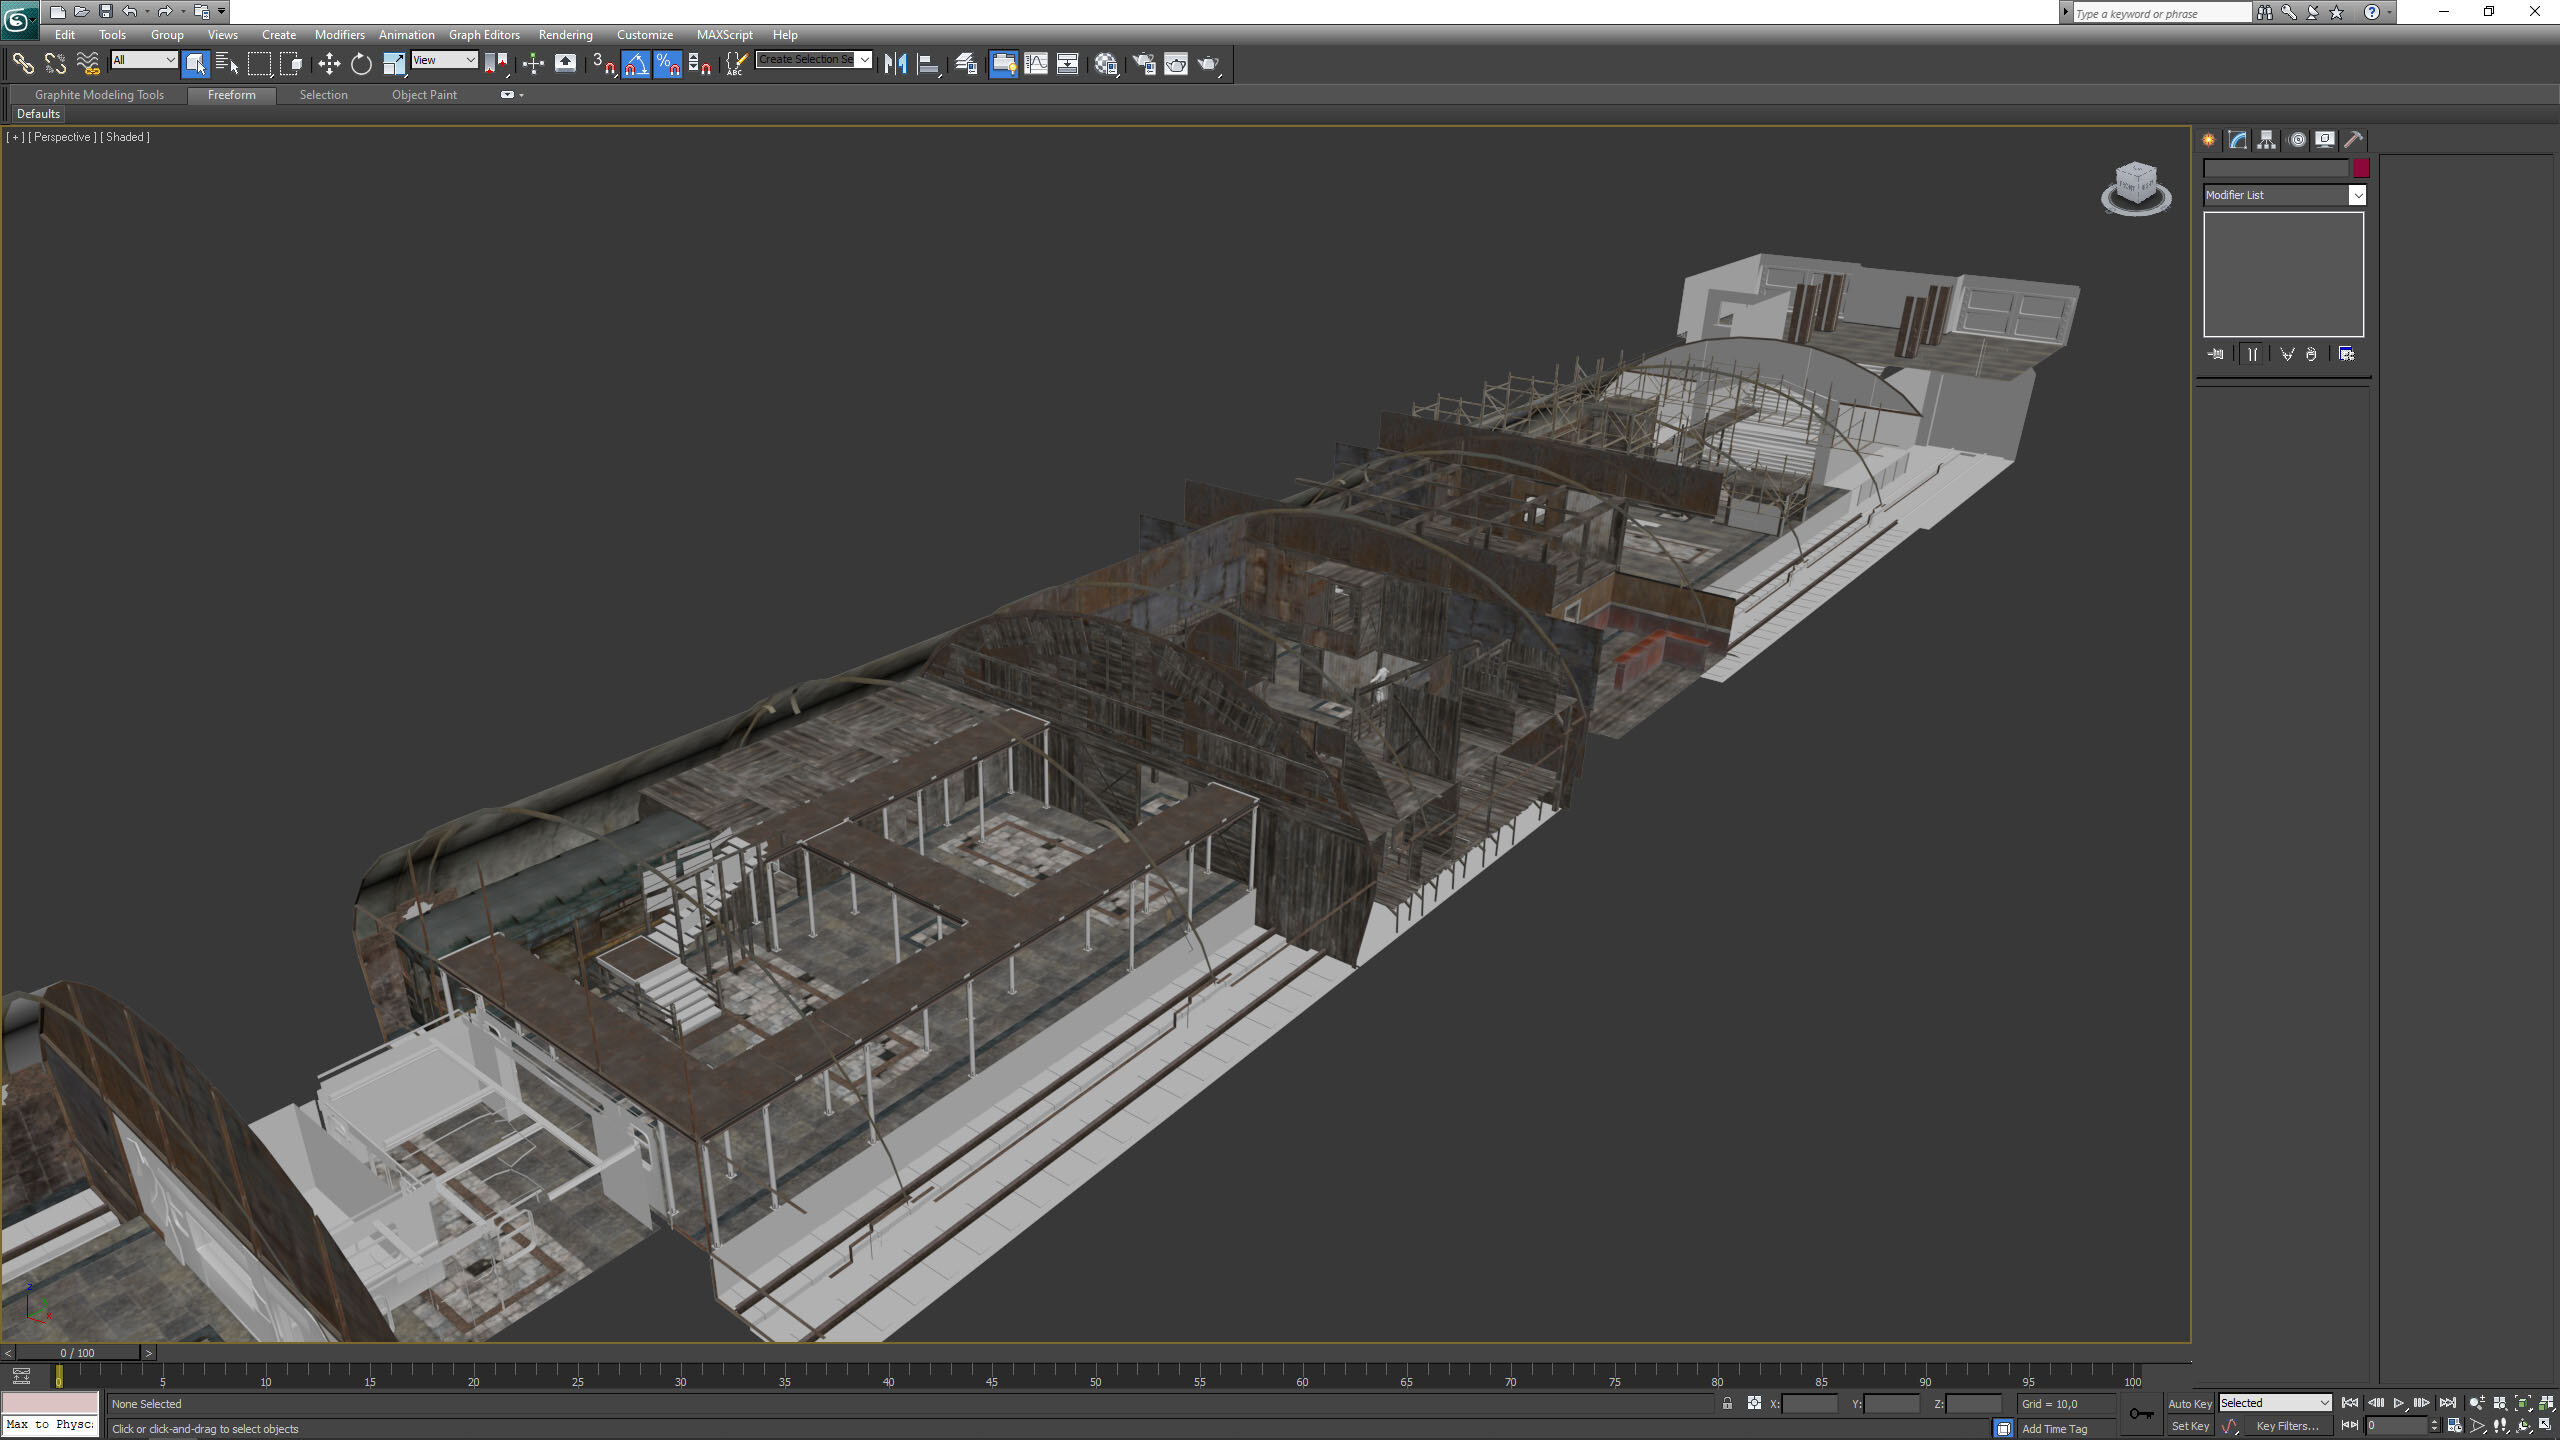Click the Render Production teapot icon

coord(1209,64)
